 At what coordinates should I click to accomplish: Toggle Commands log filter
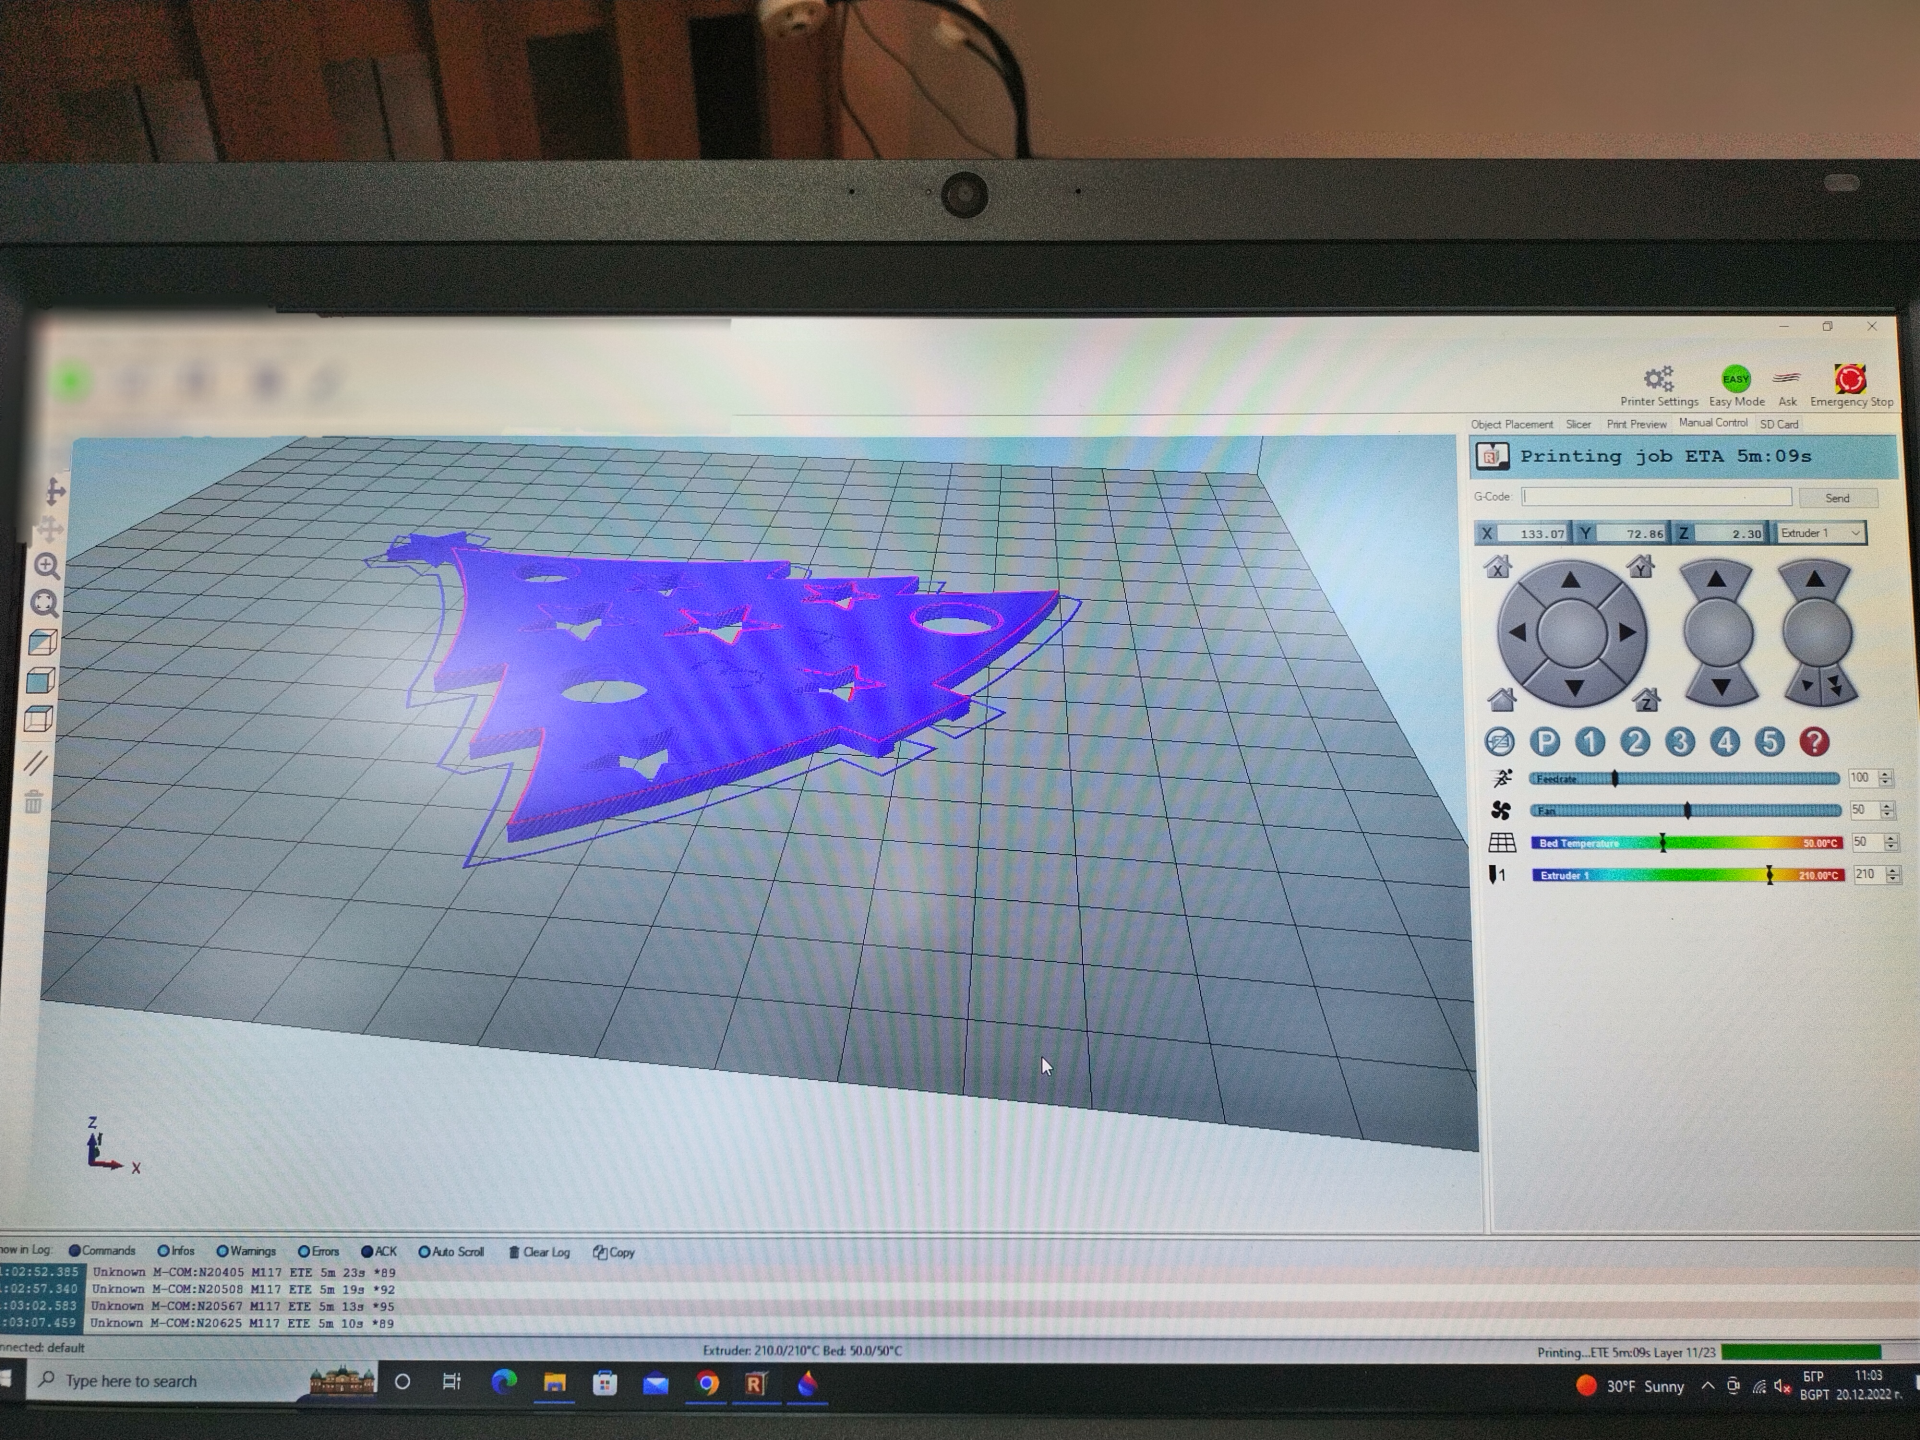pos(101,1251)
